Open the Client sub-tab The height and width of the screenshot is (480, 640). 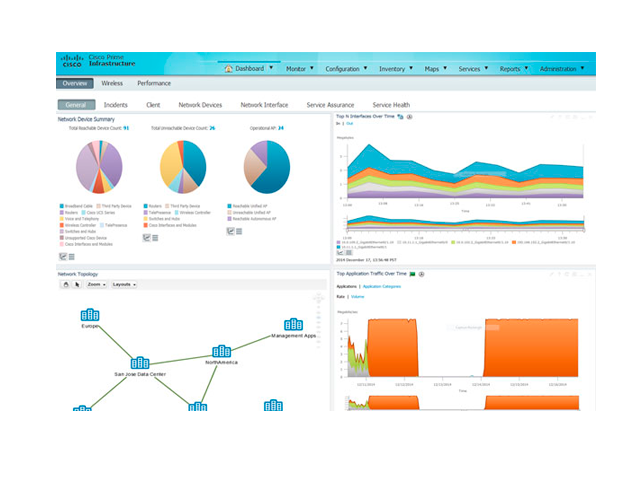click(153, 105)
